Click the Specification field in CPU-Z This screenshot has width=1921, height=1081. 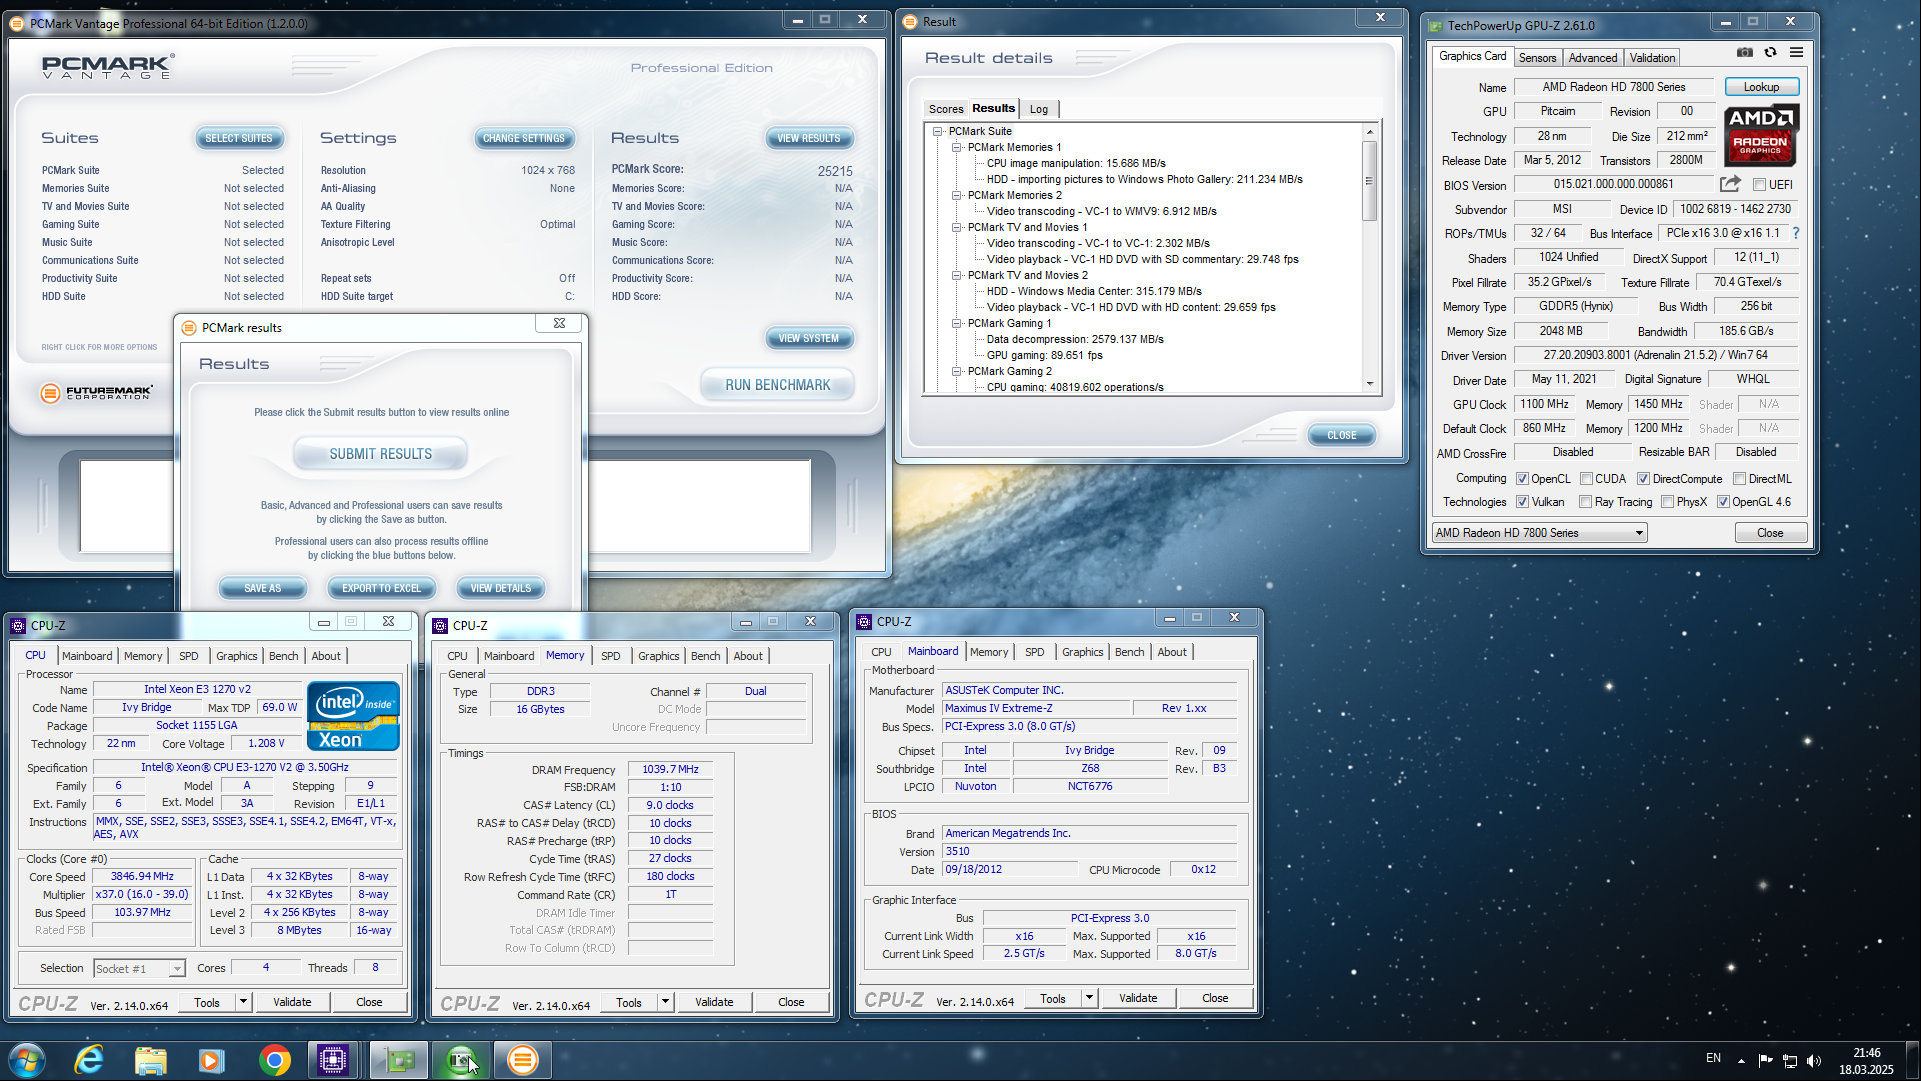(x=245, y=767)
